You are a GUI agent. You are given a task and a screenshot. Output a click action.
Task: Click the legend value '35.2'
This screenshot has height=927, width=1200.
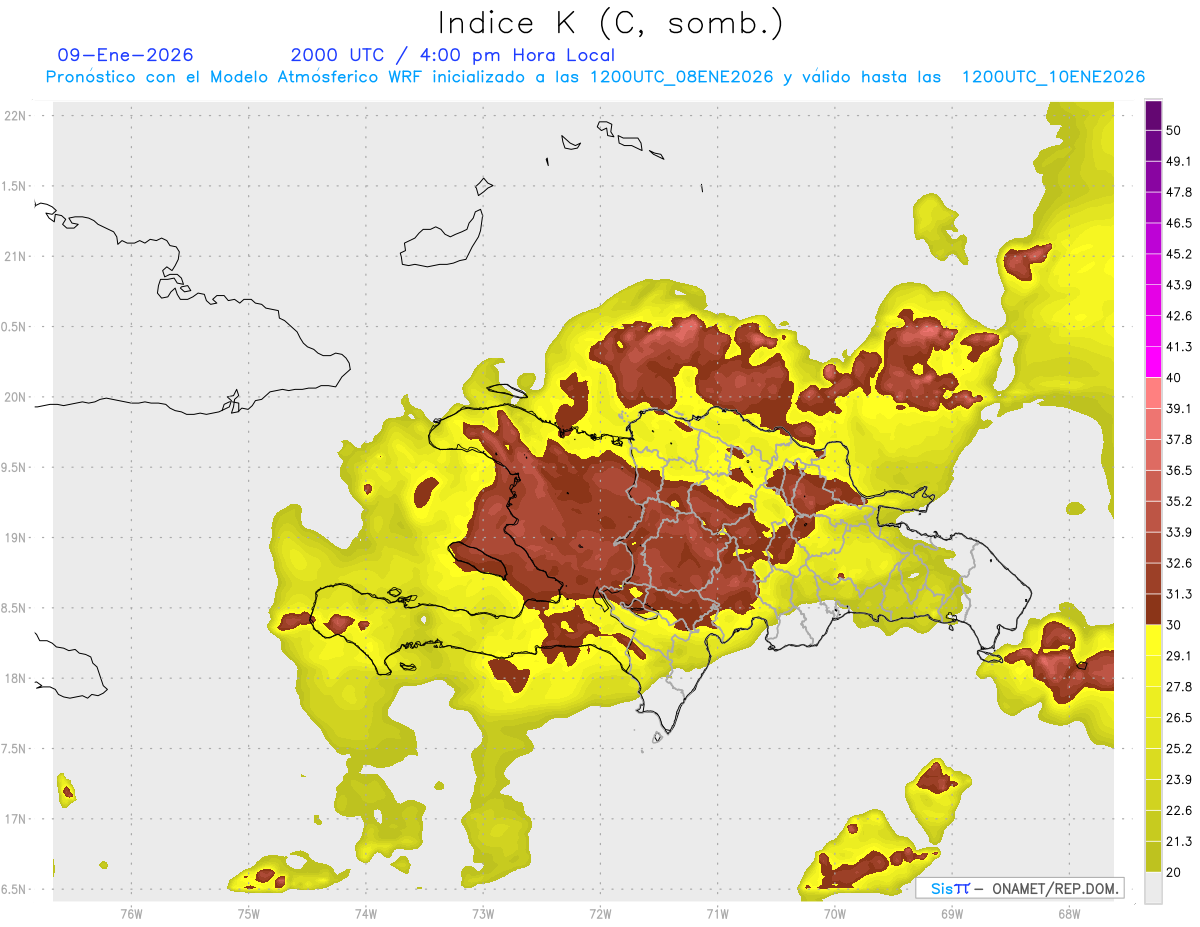point(1179,501)
